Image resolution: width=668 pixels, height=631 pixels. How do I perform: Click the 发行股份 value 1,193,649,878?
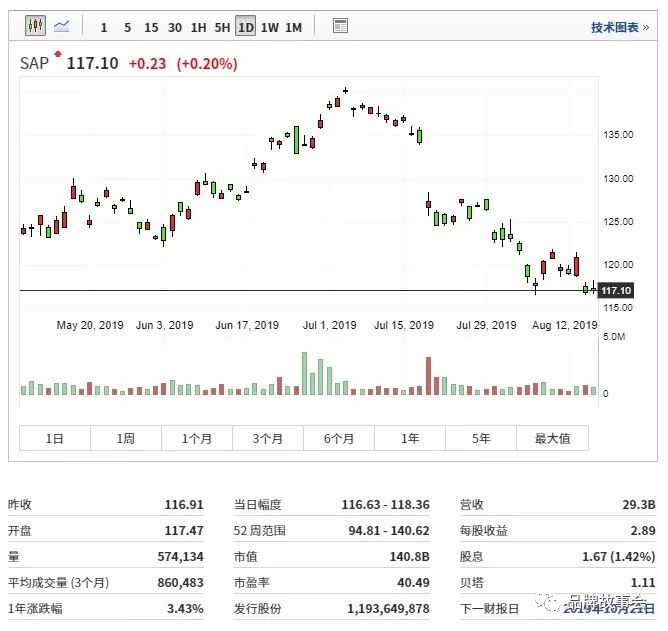(x=388, y=608)
